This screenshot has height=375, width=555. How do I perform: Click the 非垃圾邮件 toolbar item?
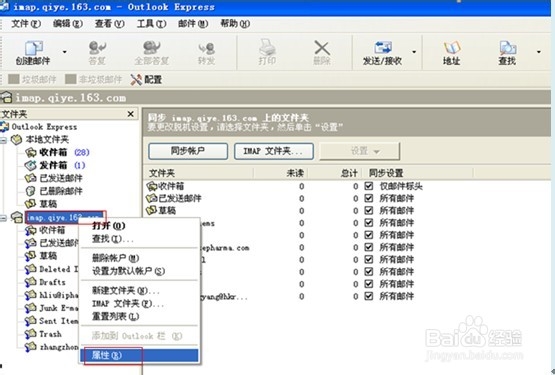point(94,79)
